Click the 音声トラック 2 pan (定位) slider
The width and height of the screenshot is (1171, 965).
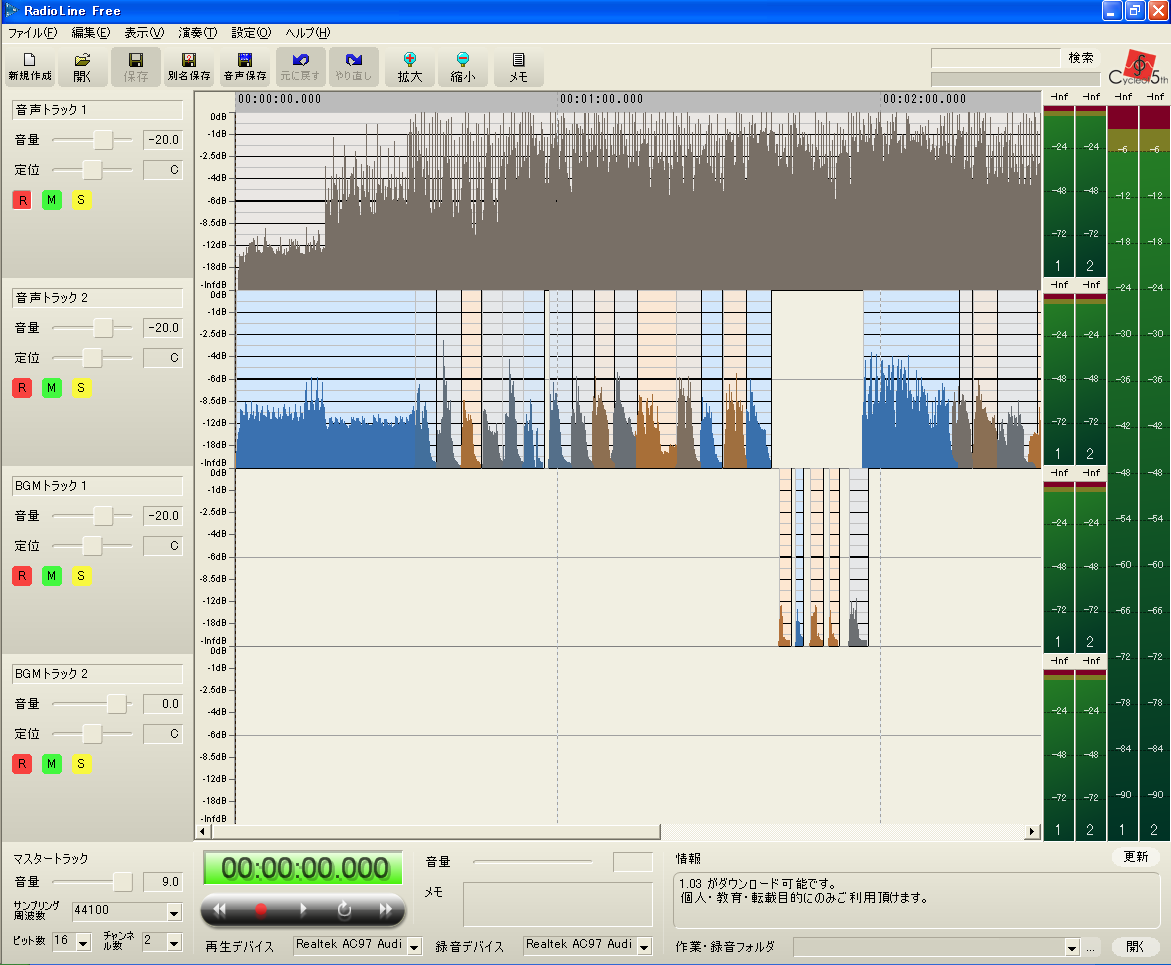92,358
